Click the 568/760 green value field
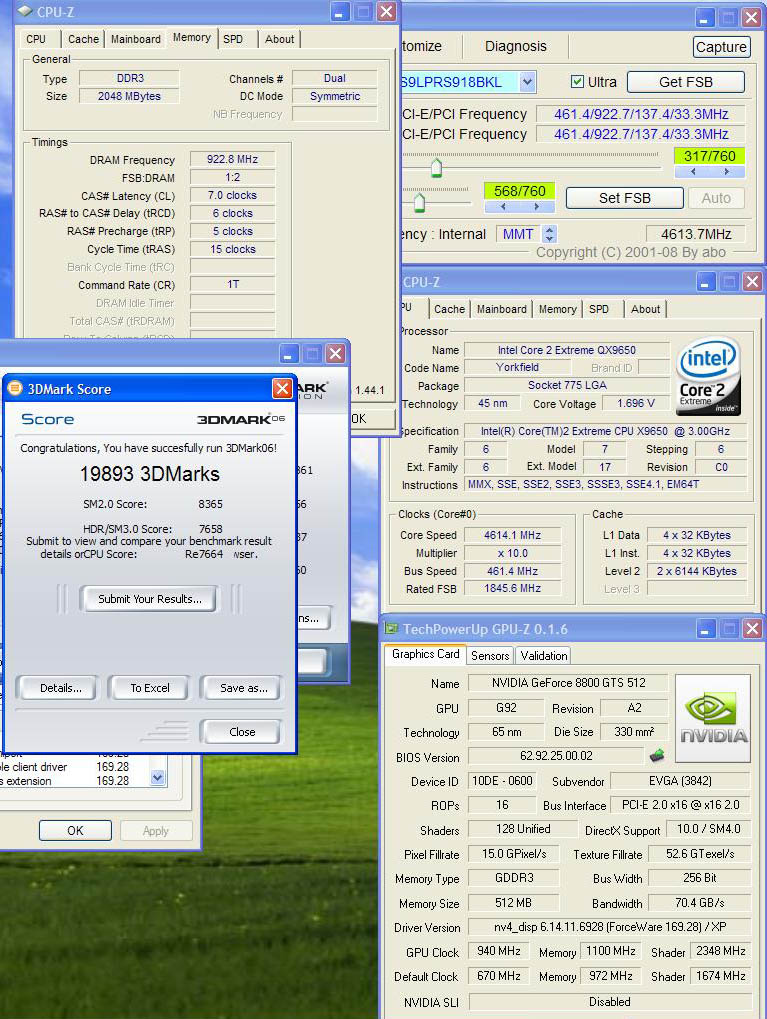The height and width of the screenshot is (1019, 767). pos(519,191)
